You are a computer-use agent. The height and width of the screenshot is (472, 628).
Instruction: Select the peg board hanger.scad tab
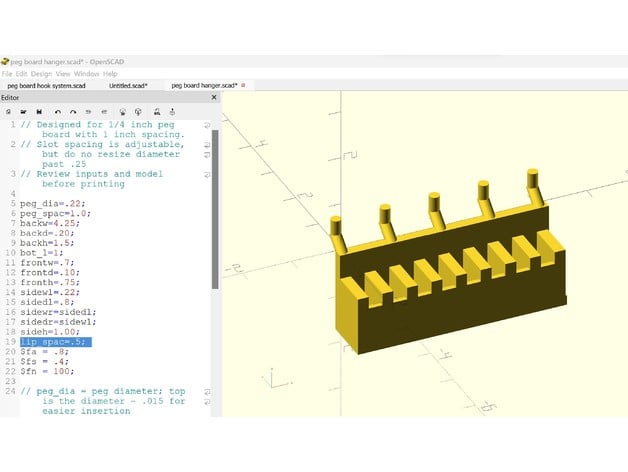[x=204, y=86]
